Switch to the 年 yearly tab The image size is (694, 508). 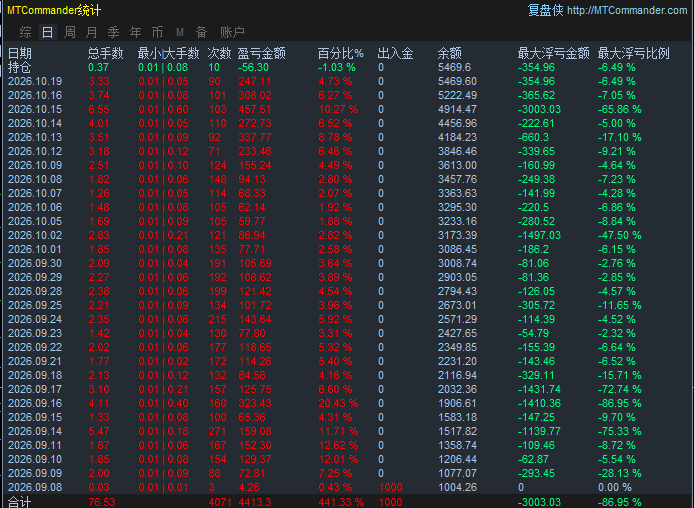[x=135, y=32]
